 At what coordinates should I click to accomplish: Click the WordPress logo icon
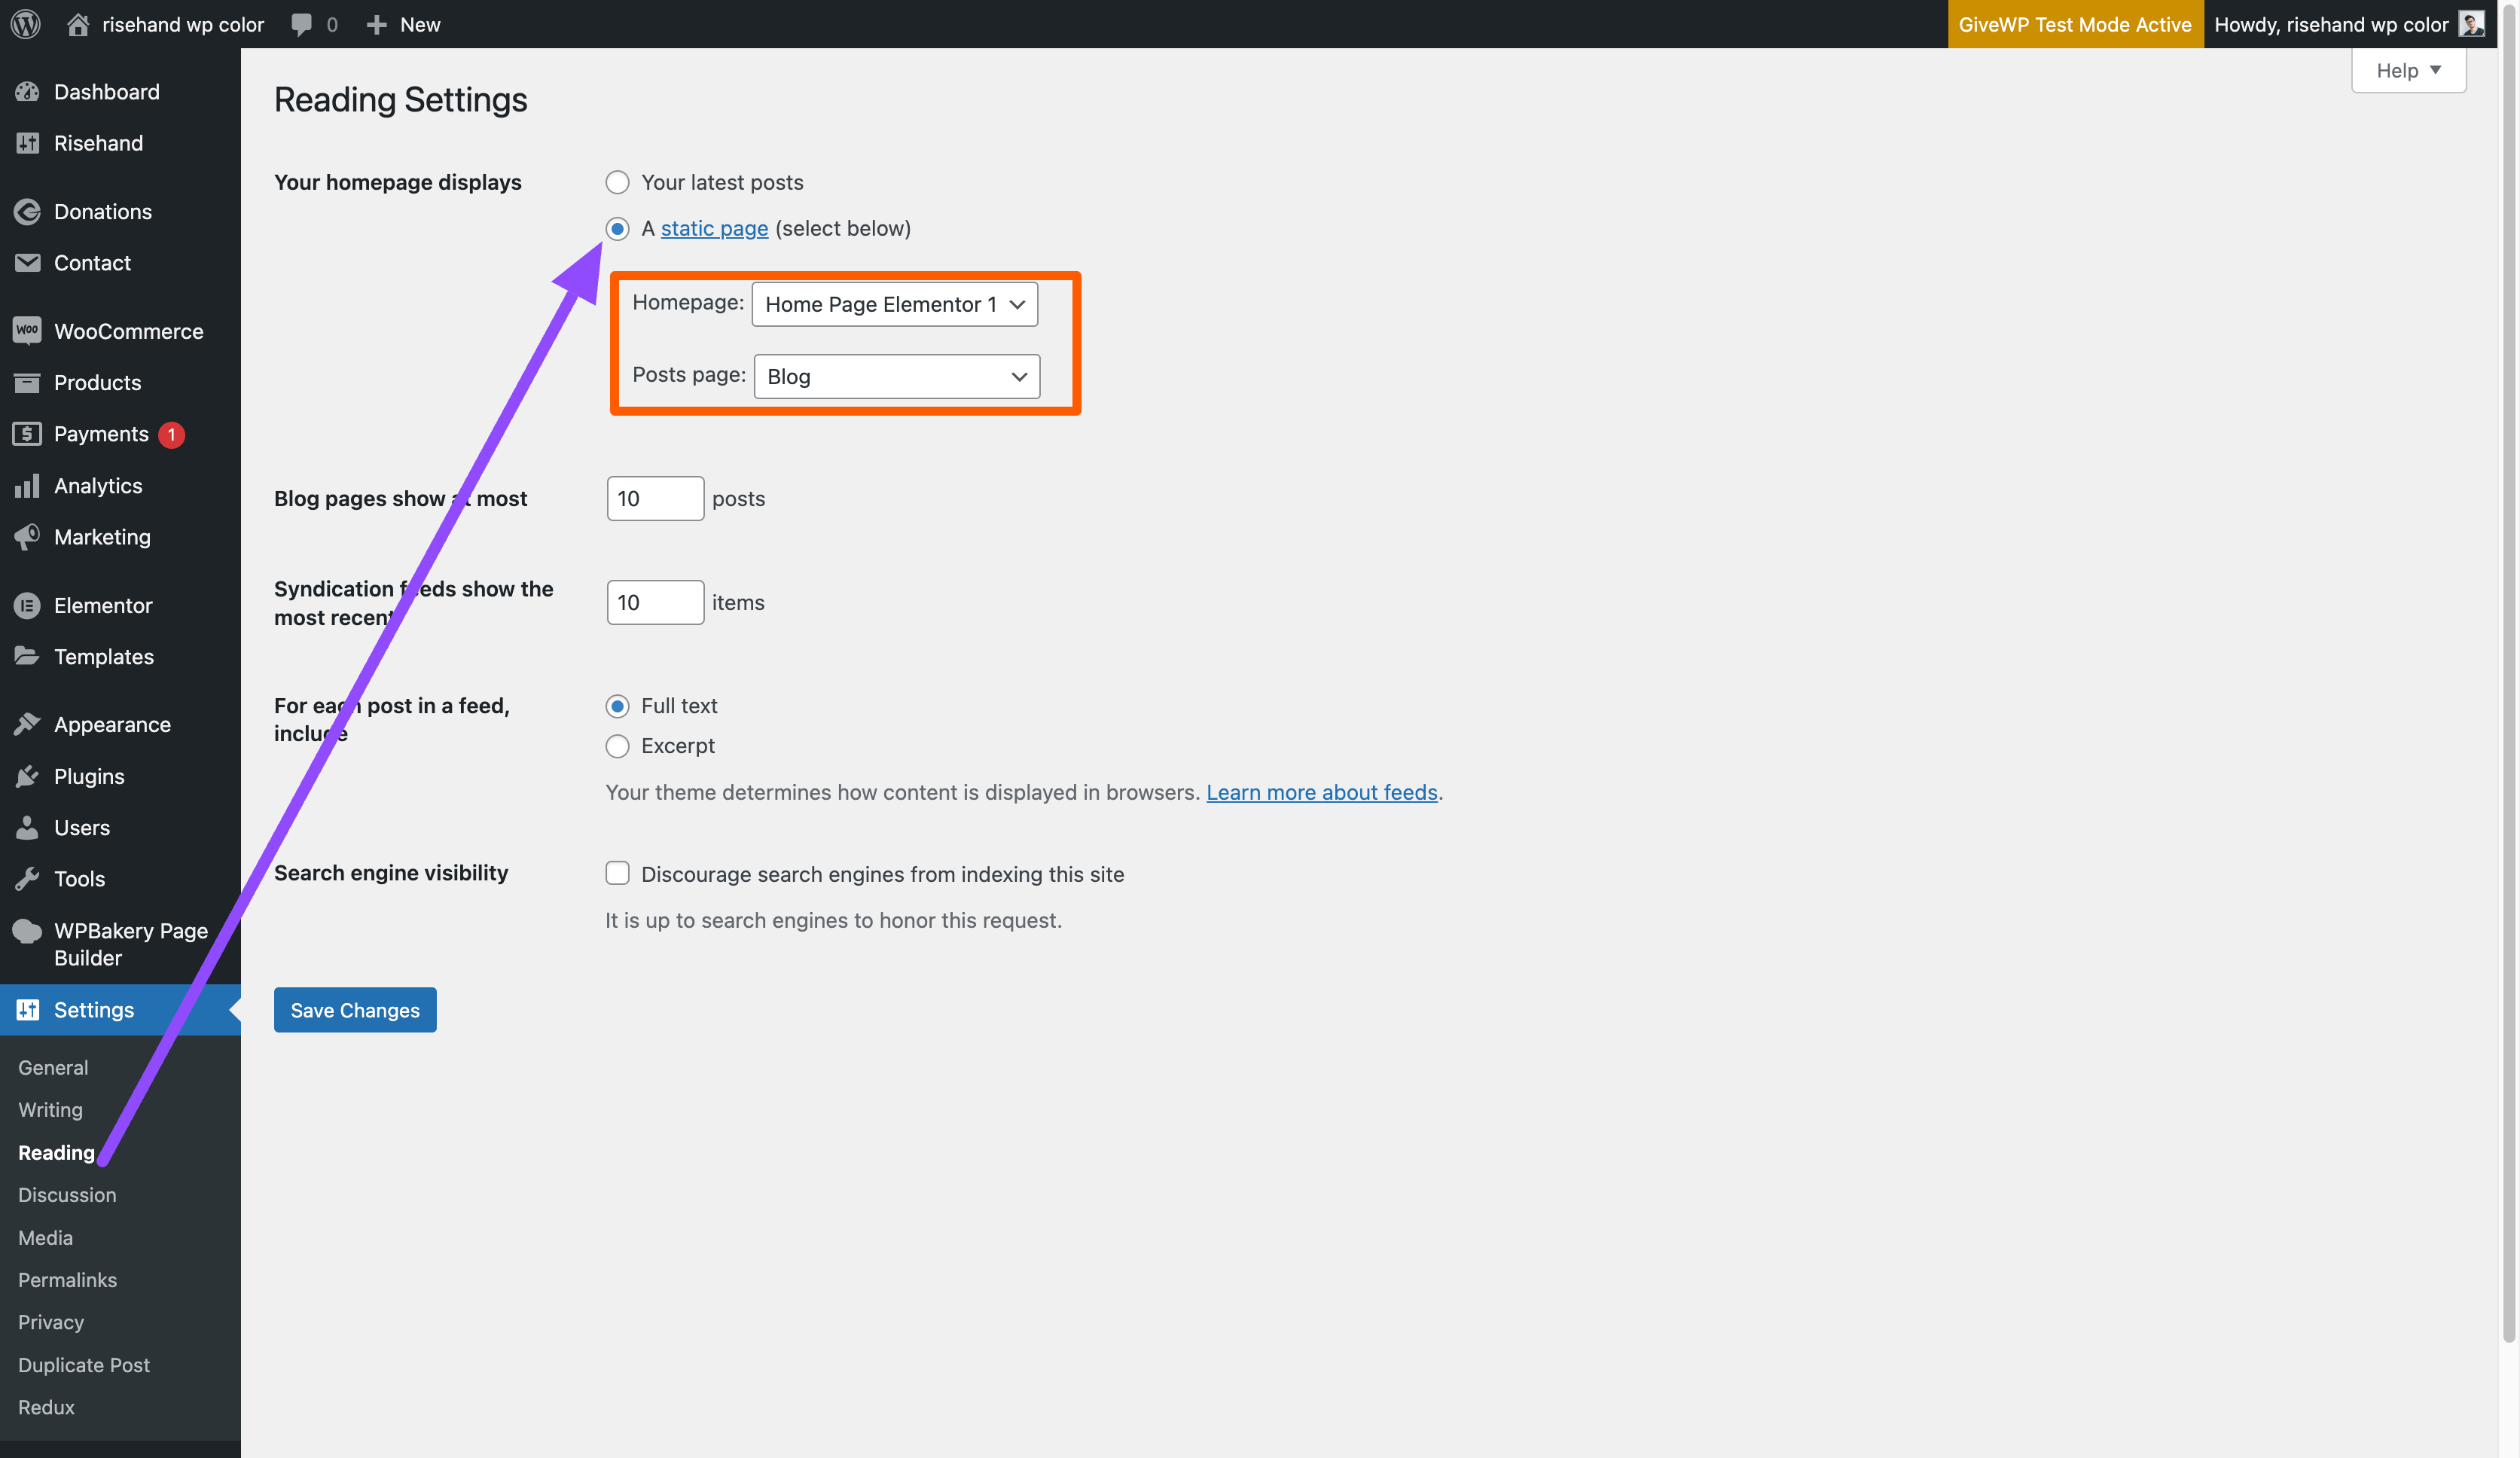coord(25,24)
